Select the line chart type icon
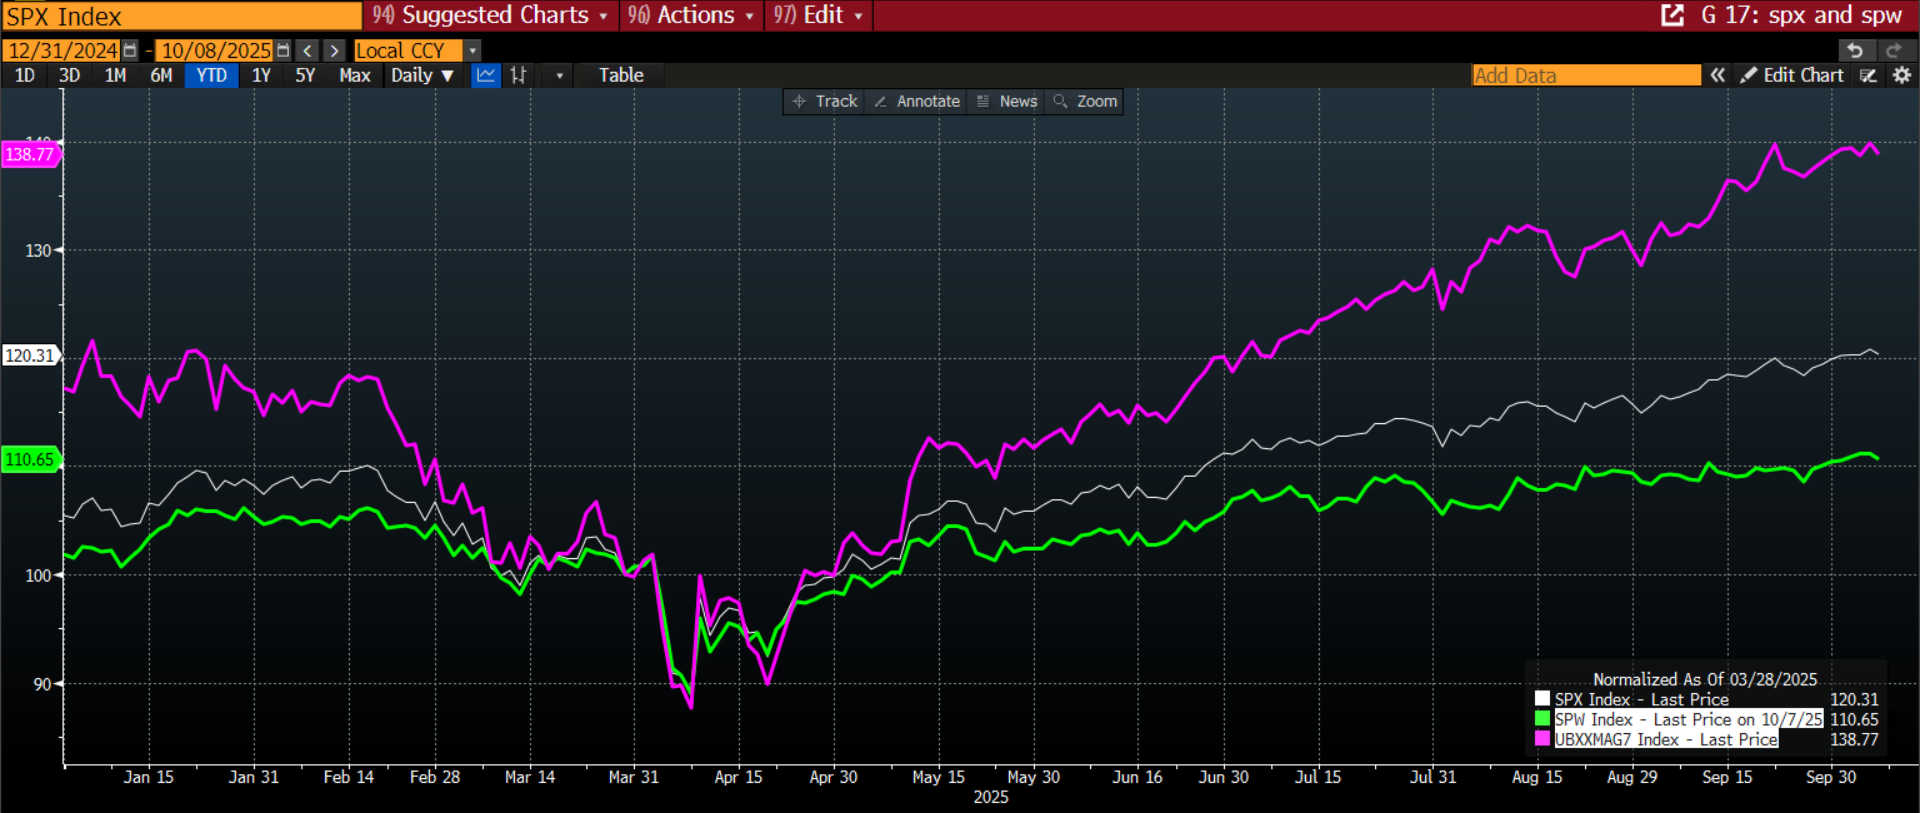This screenshot has width=1920, height=813. click(x=486, y=75)
